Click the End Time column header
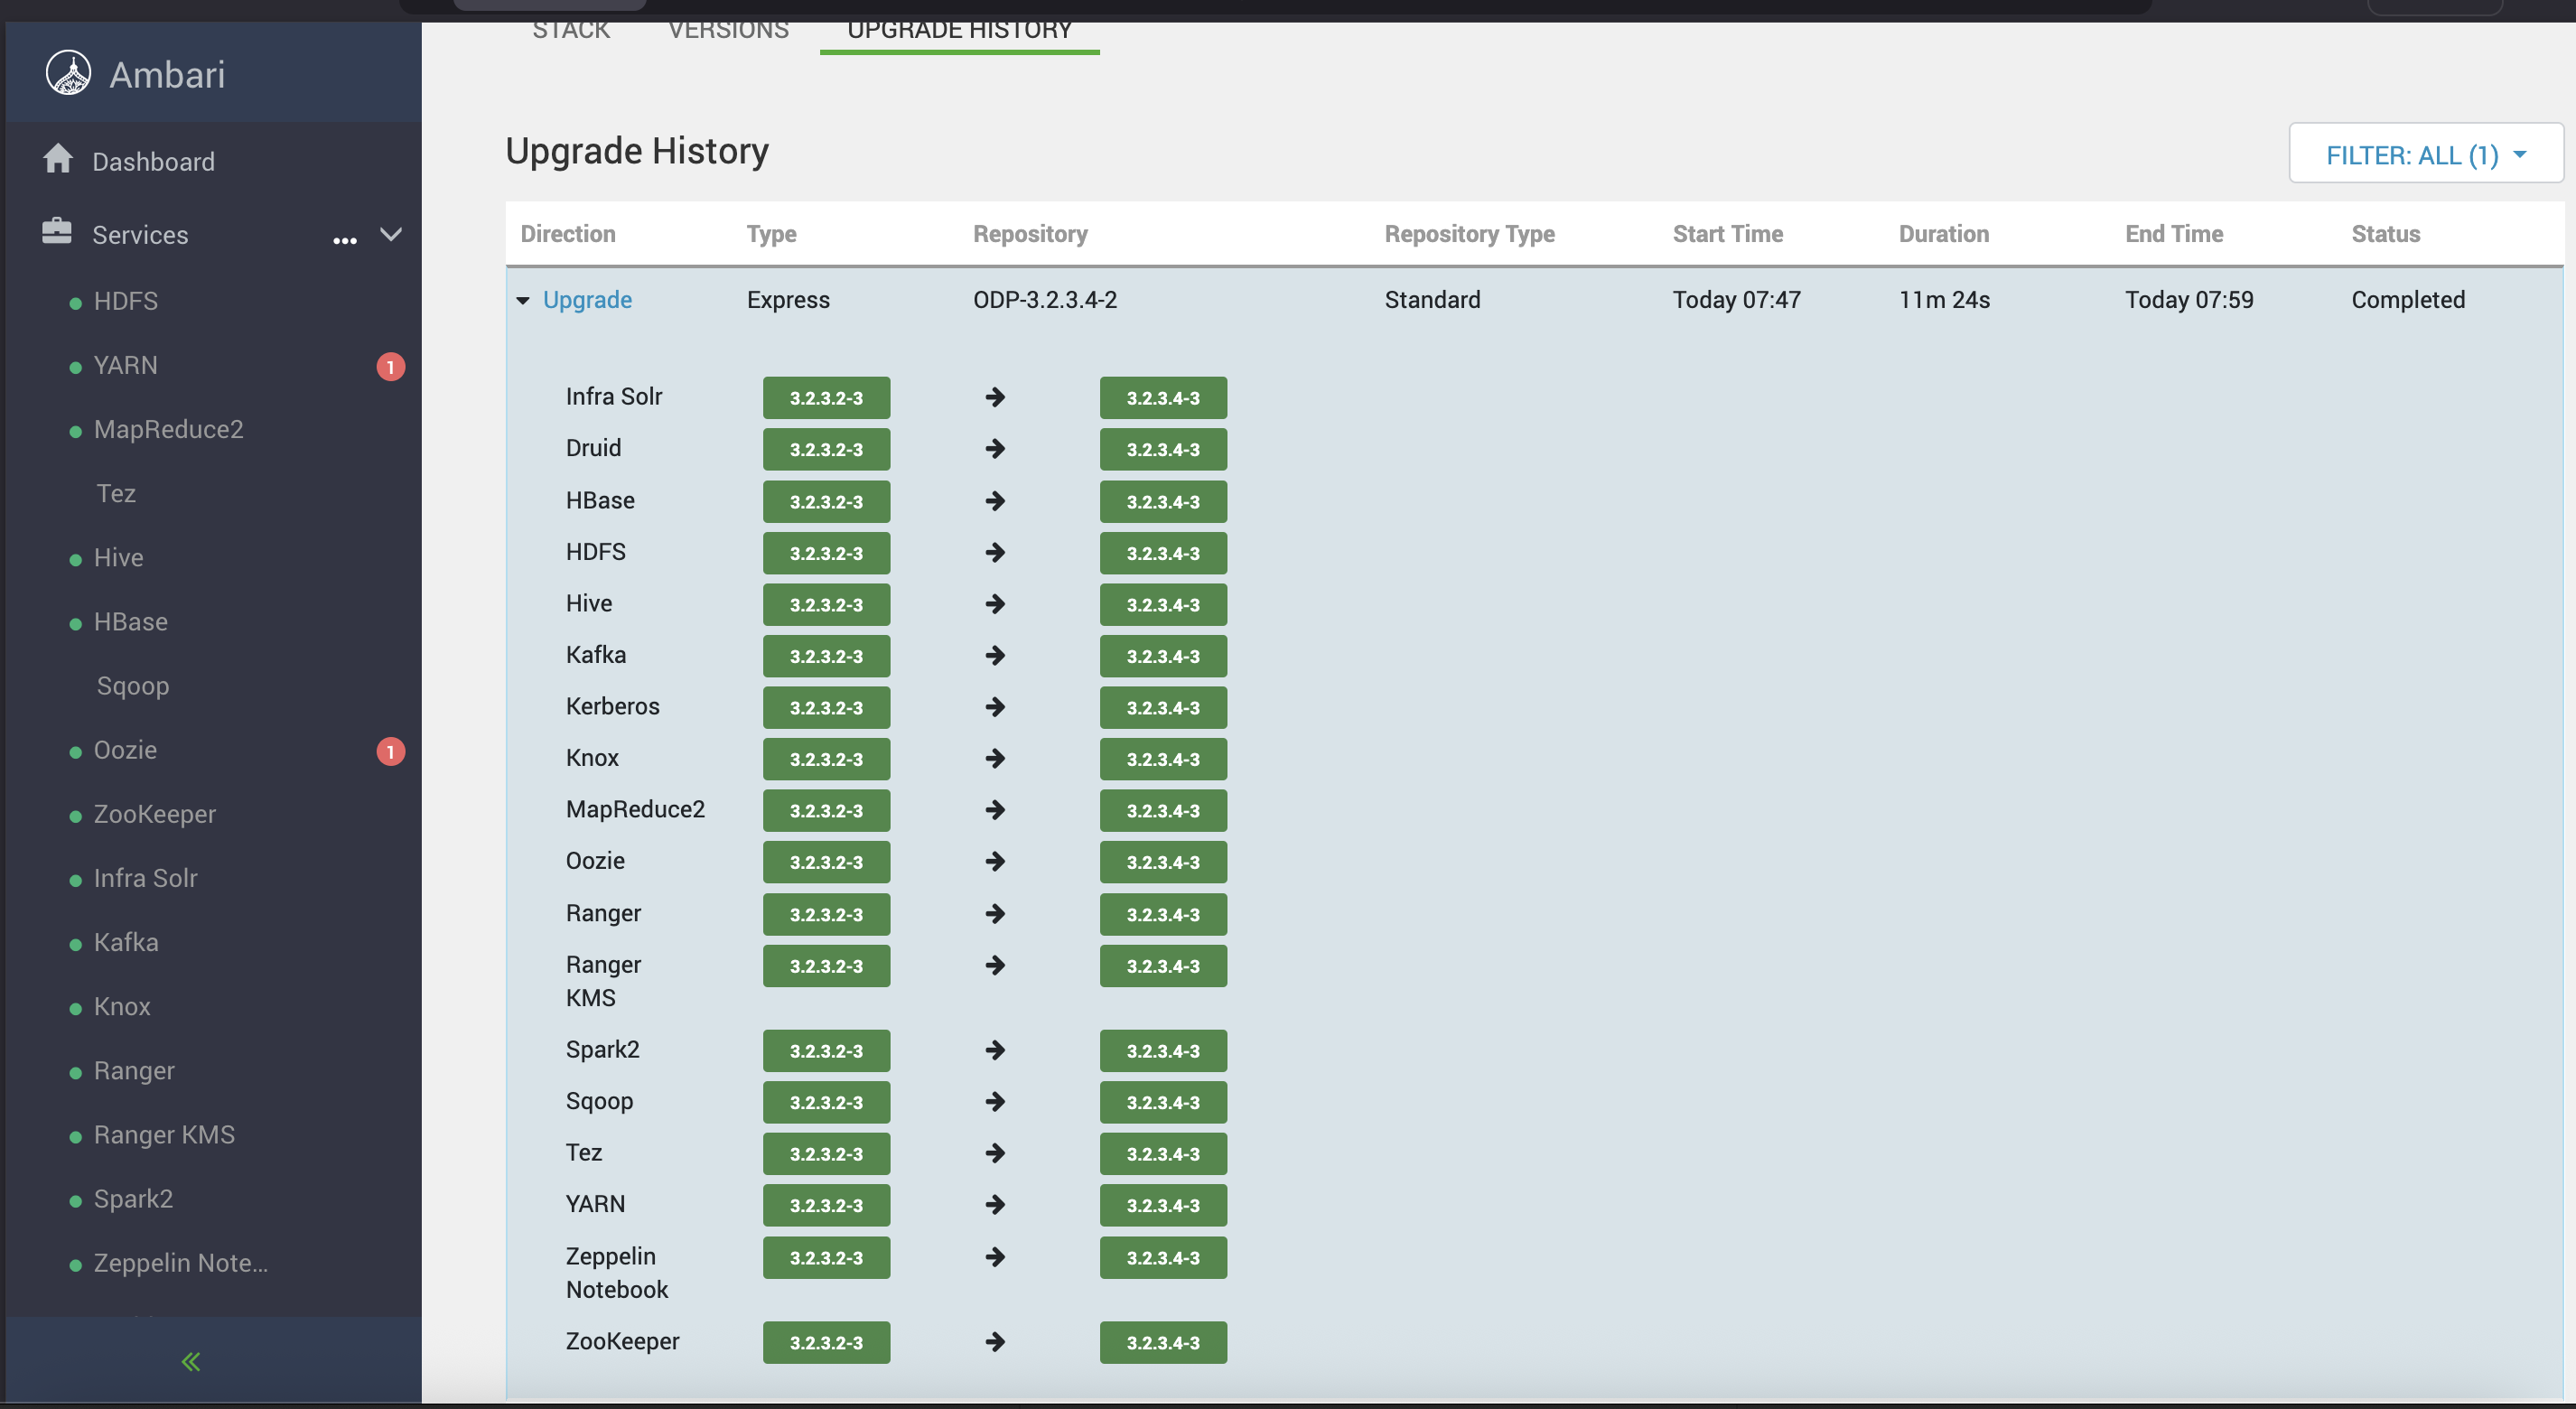The width and height of the screenshot is (2576, 1409). pyautogui.click(x=2174, y=234)
